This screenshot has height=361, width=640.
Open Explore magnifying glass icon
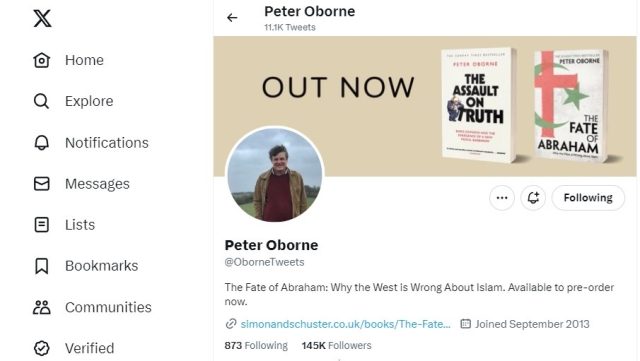coord(41,101)
